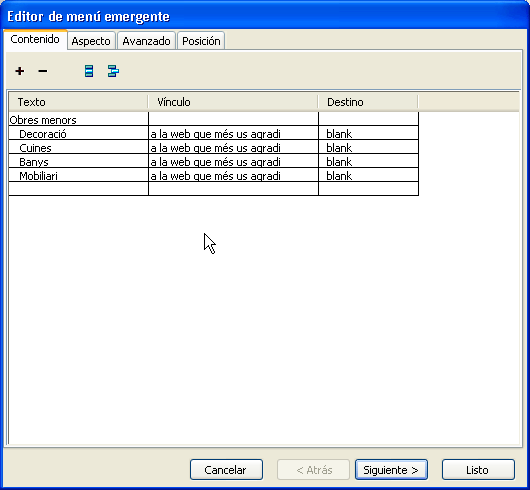Click the indent menu item icon

113,71
